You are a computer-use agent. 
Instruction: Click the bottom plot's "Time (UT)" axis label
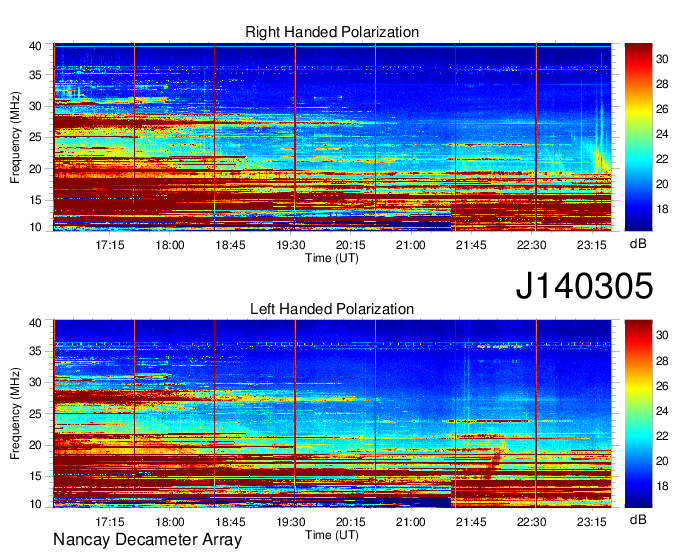point(332,535)
